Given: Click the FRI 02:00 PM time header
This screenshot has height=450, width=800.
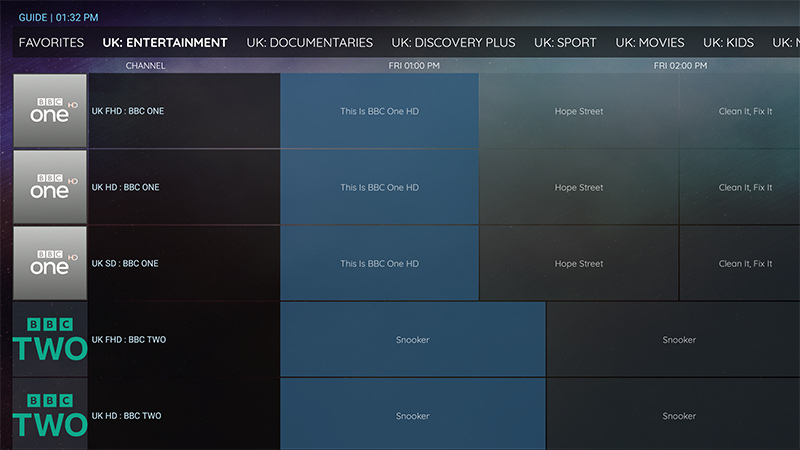Looking at the screenshot, I should (680, 66).
